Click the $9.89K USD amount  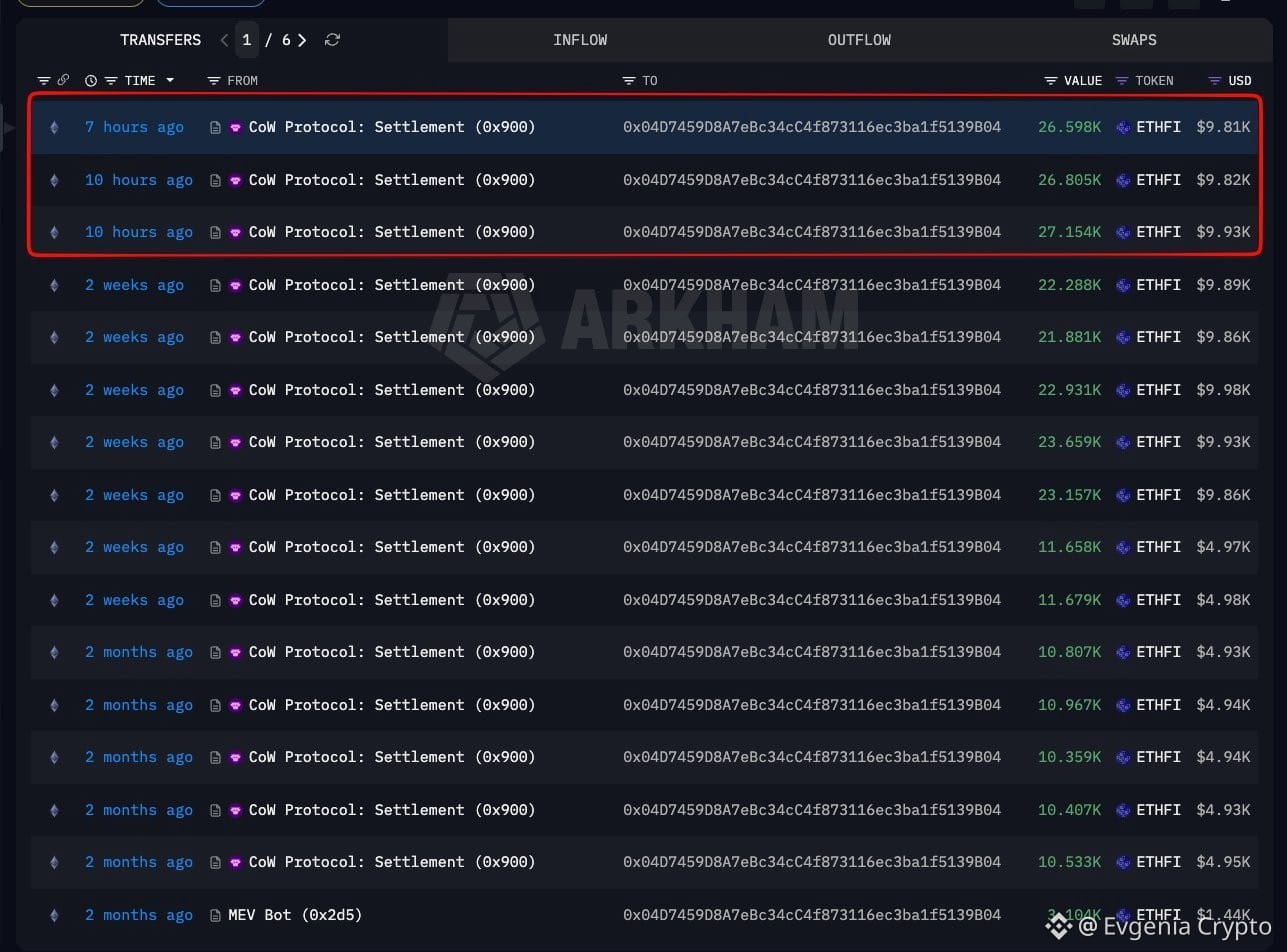(1223, 285)
